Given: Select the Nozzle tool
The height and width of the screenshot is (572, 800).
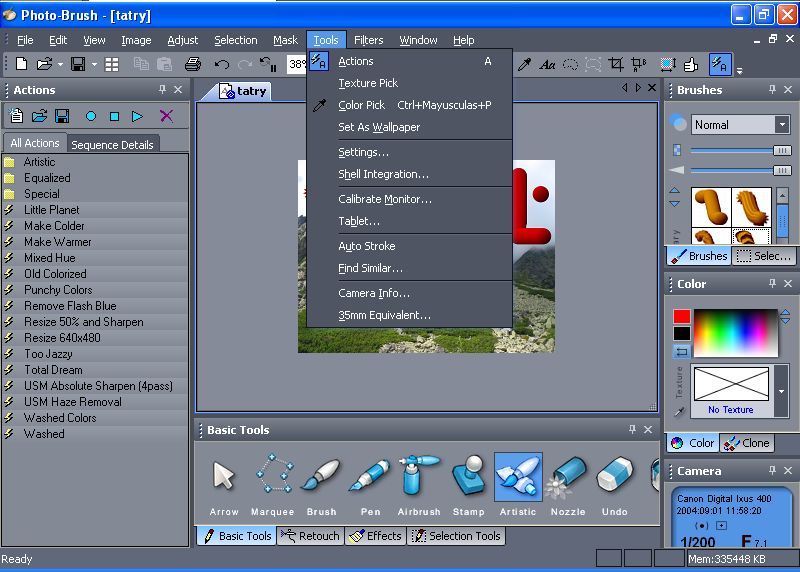Looking at the screenshot, I should point(568,484).
